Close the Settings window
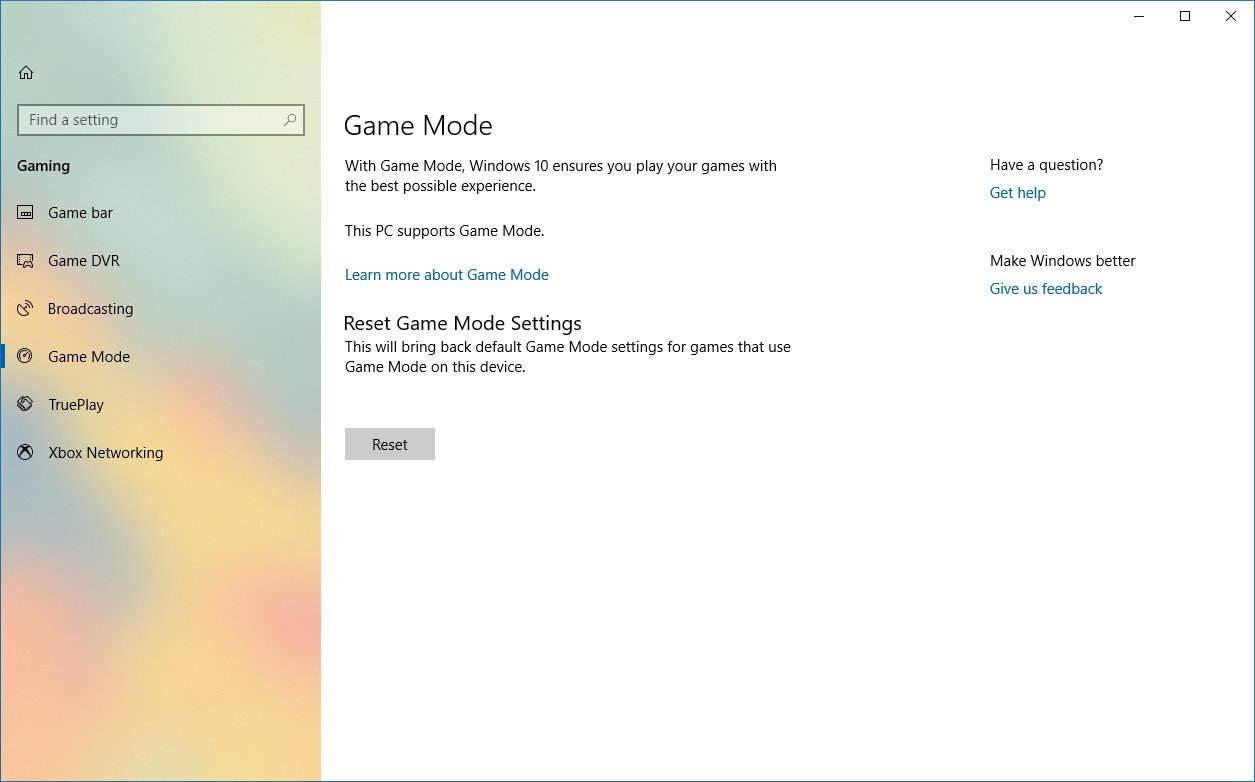 tap(1231, 16)
